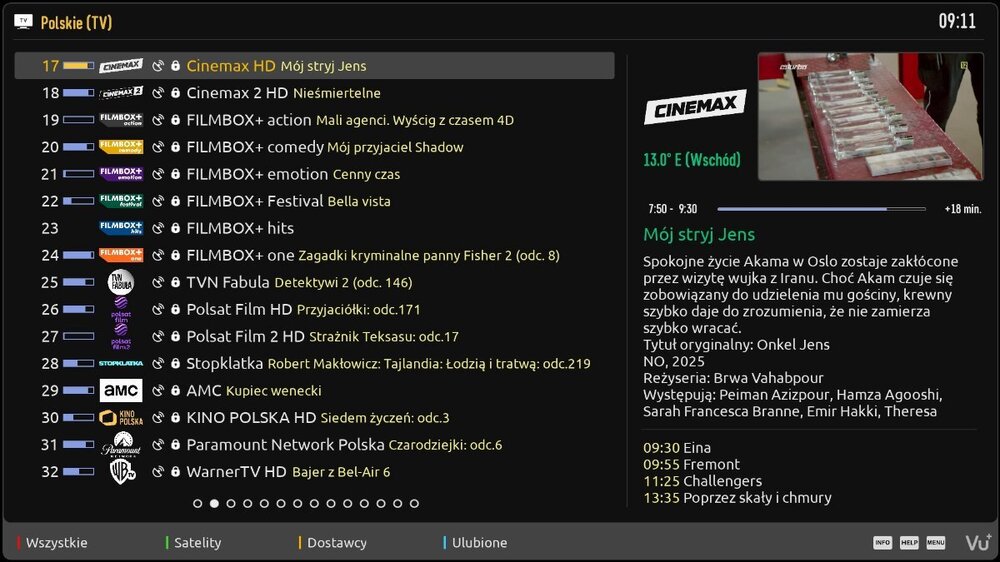Click the Paramount Network Polska logo
This screenshot has width=1000, height=562.
click(x=121, y=445)
